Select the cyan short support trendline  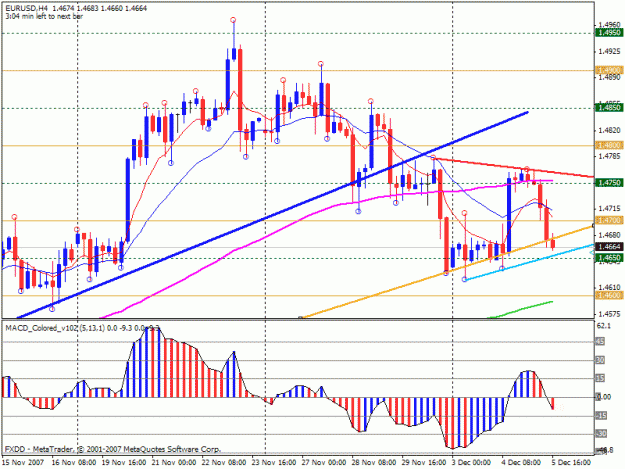click(x=530, y=262)
